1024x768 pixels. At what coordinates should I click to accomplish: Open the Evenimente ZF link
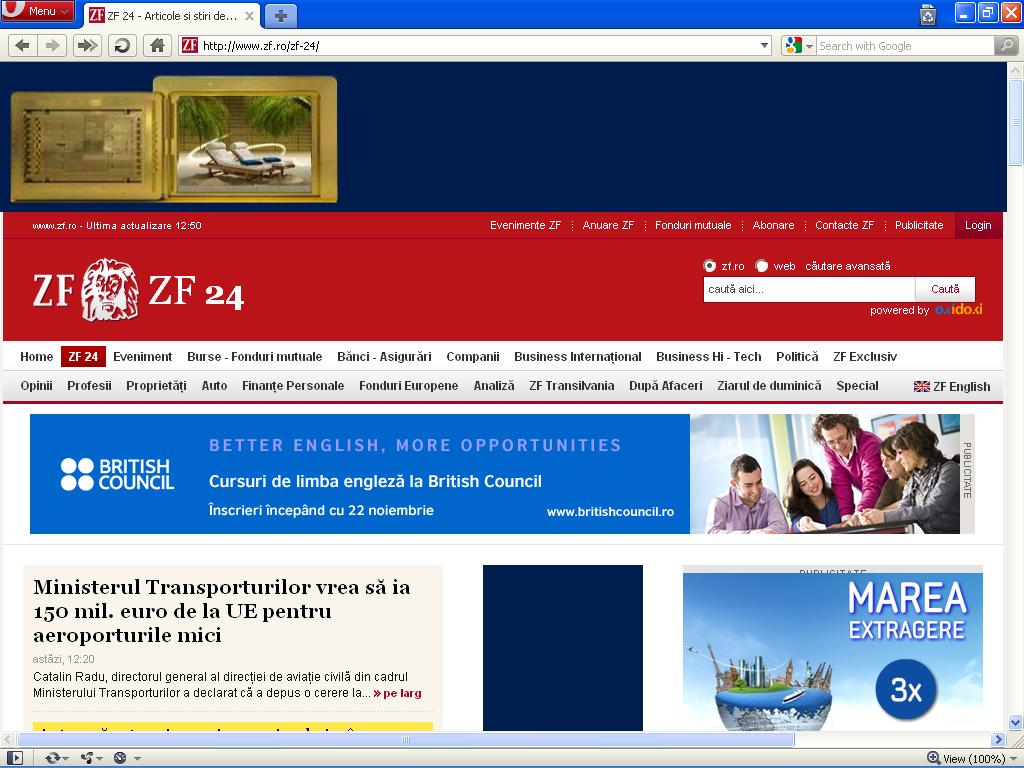coord(526,225)
